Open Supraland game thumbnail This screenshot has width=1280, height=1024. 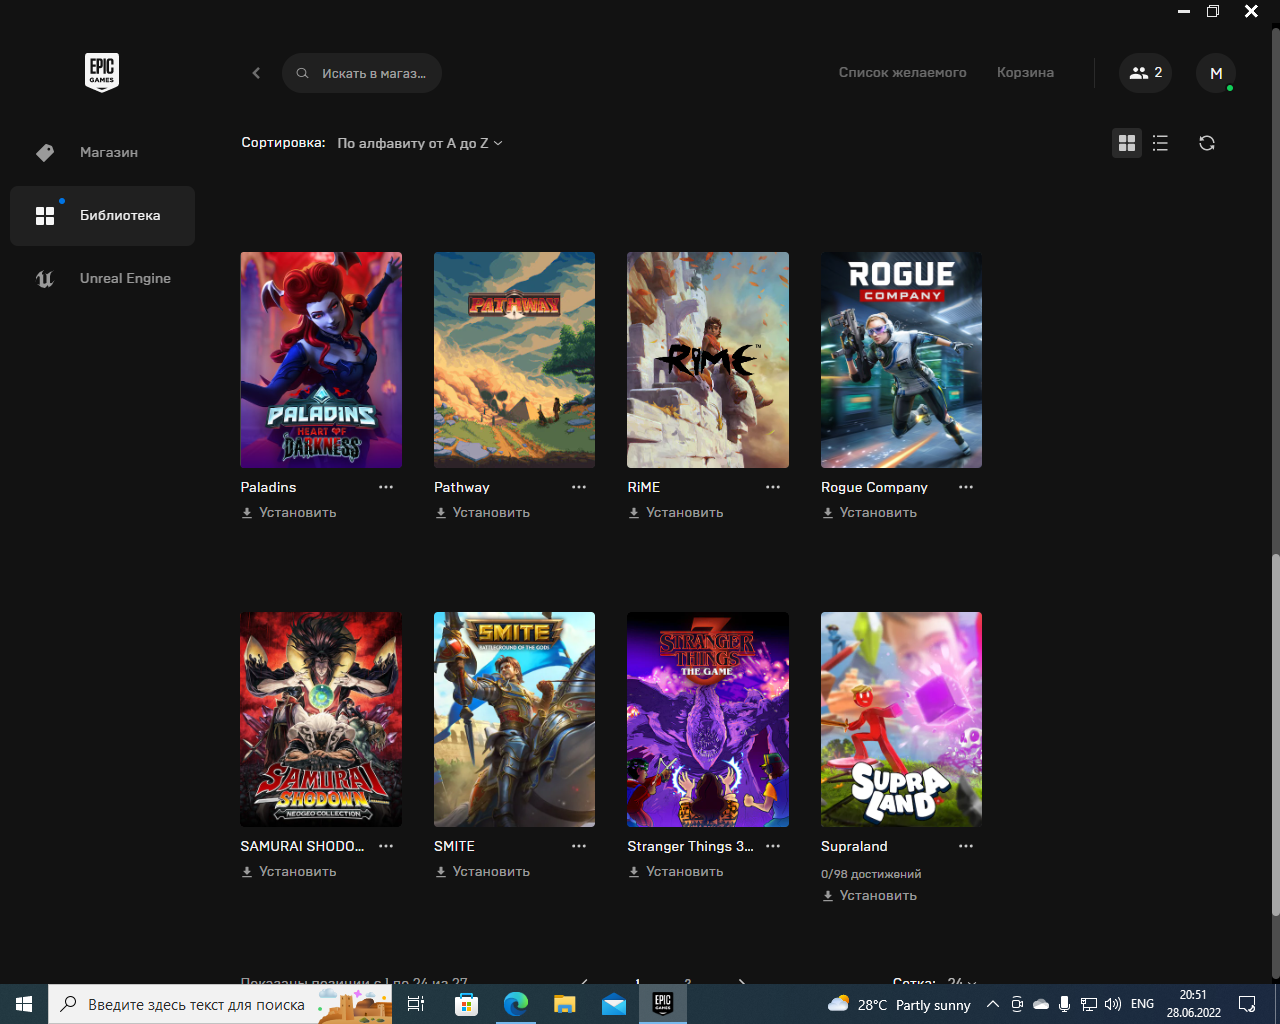click(x=901, y=719)
